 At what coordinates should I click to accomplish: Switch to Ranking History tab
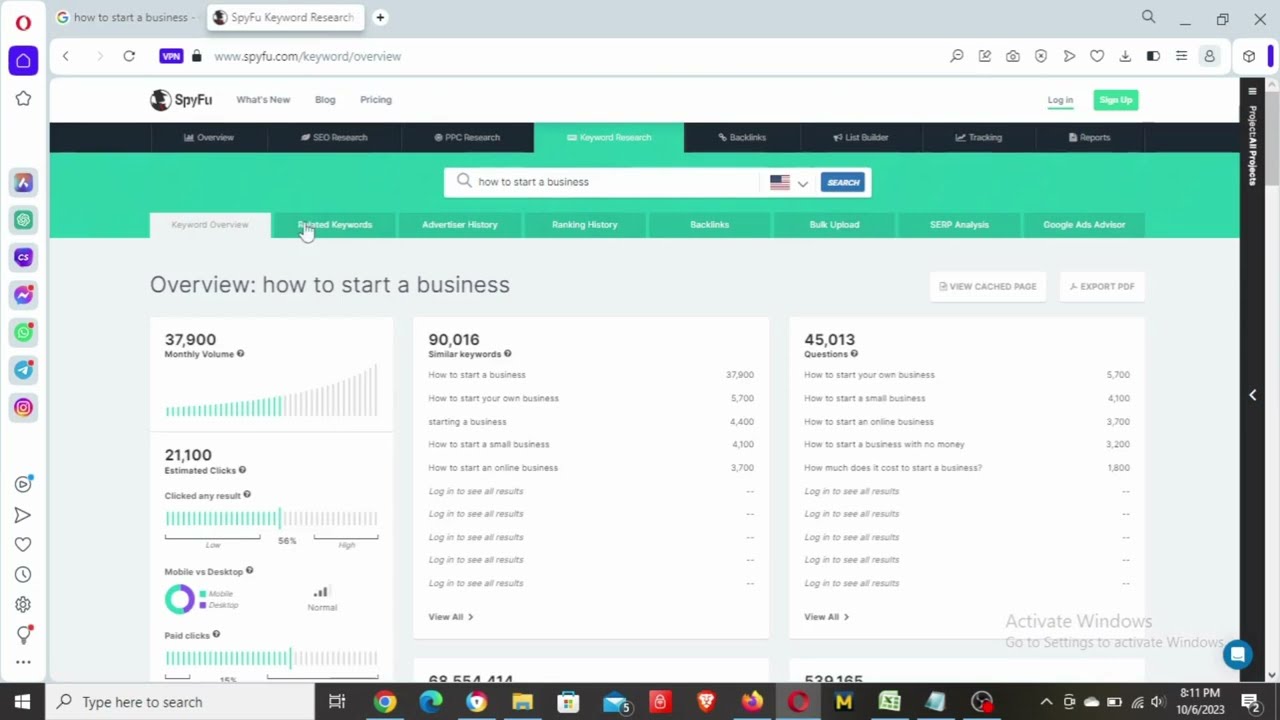(x=585, y=225)
